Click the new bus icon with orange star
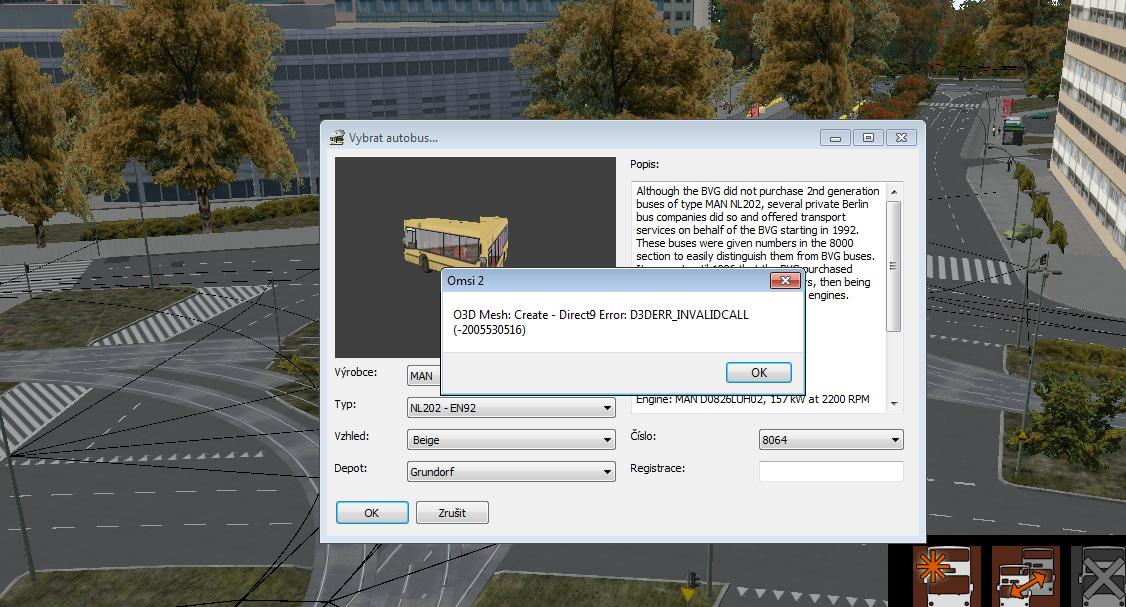Image resolution: width=1126 pixels, height=607 pixels. pos(947,577)
